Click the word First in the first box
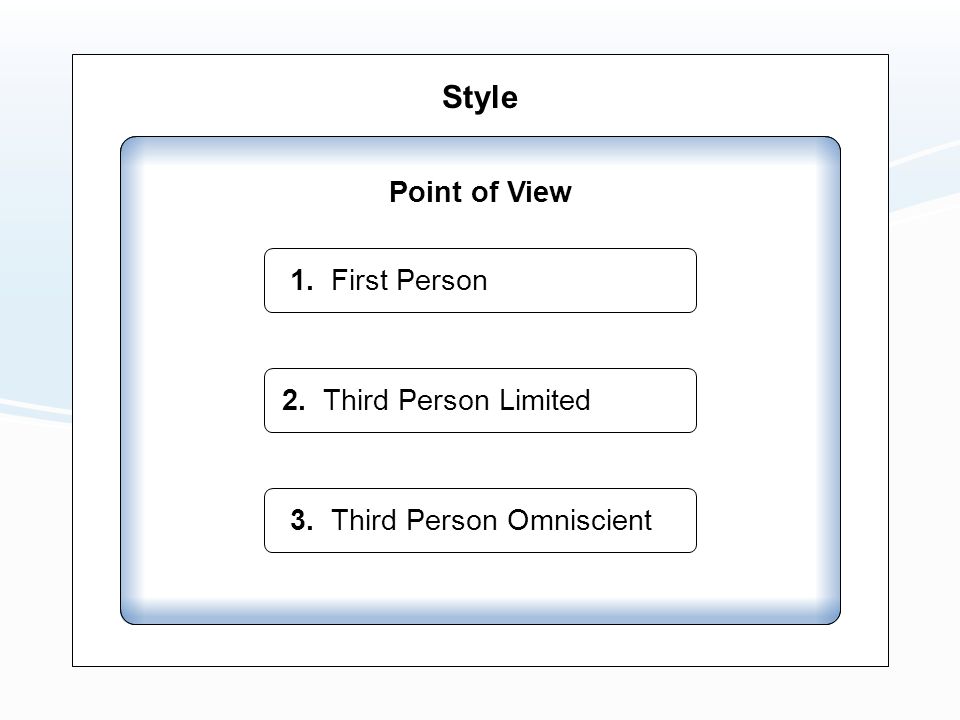 tap(359, 280)
